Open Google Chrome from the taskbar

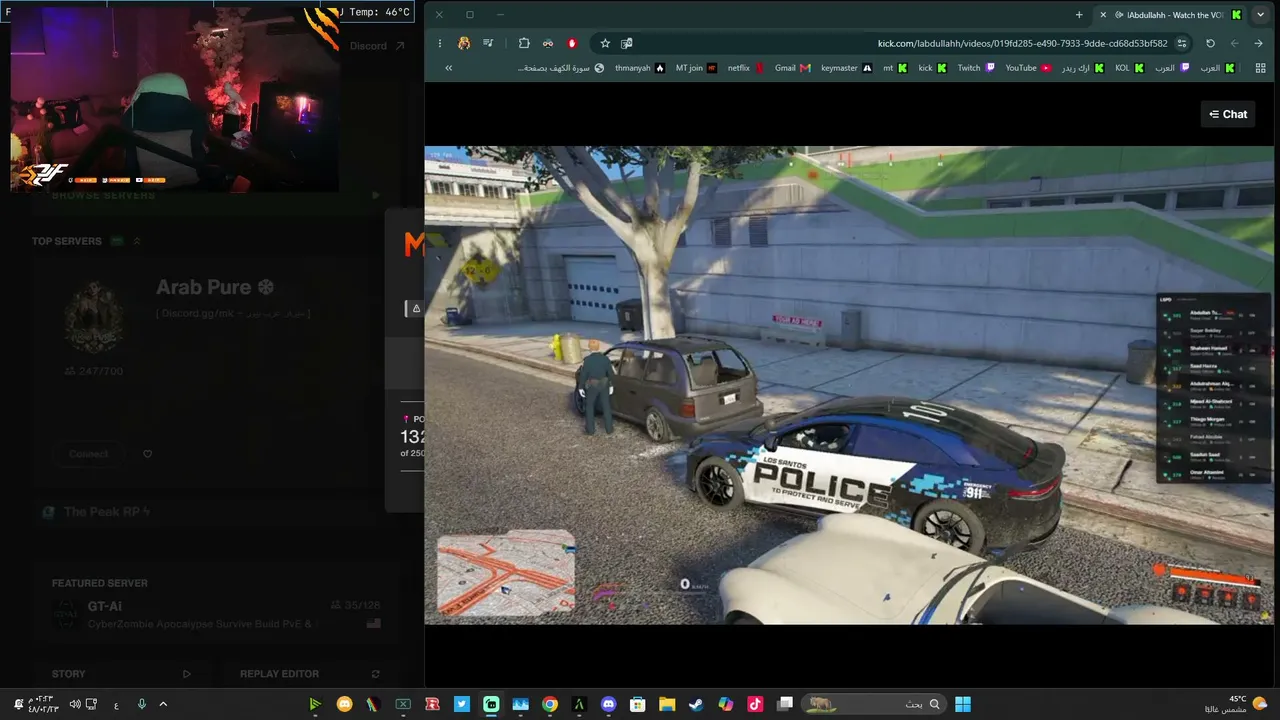point(550,704)
